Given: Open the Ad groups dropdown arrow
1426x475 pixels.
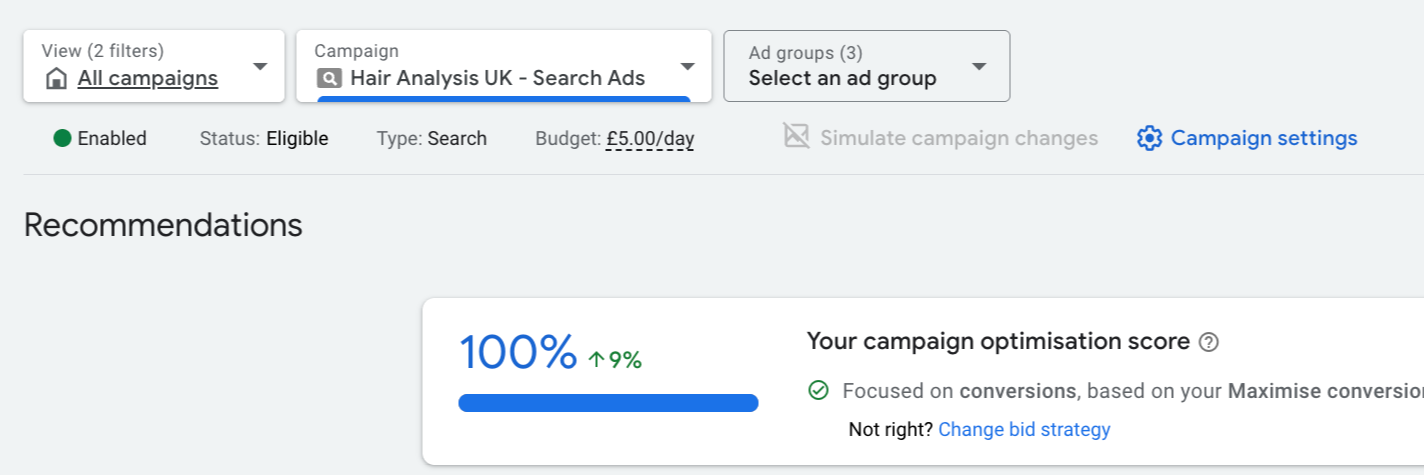Looking at the screenshot, I should coord(979,67).
